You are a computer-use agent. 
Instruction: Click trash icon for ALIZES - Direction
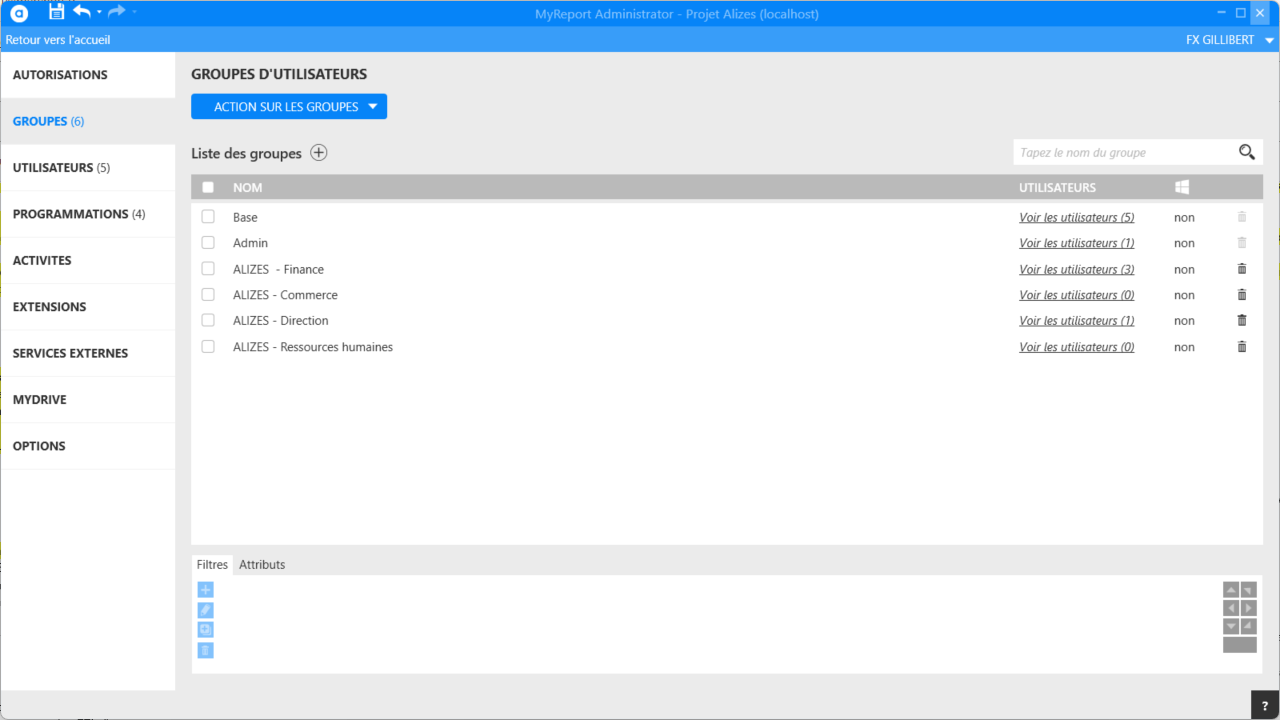1242,321
